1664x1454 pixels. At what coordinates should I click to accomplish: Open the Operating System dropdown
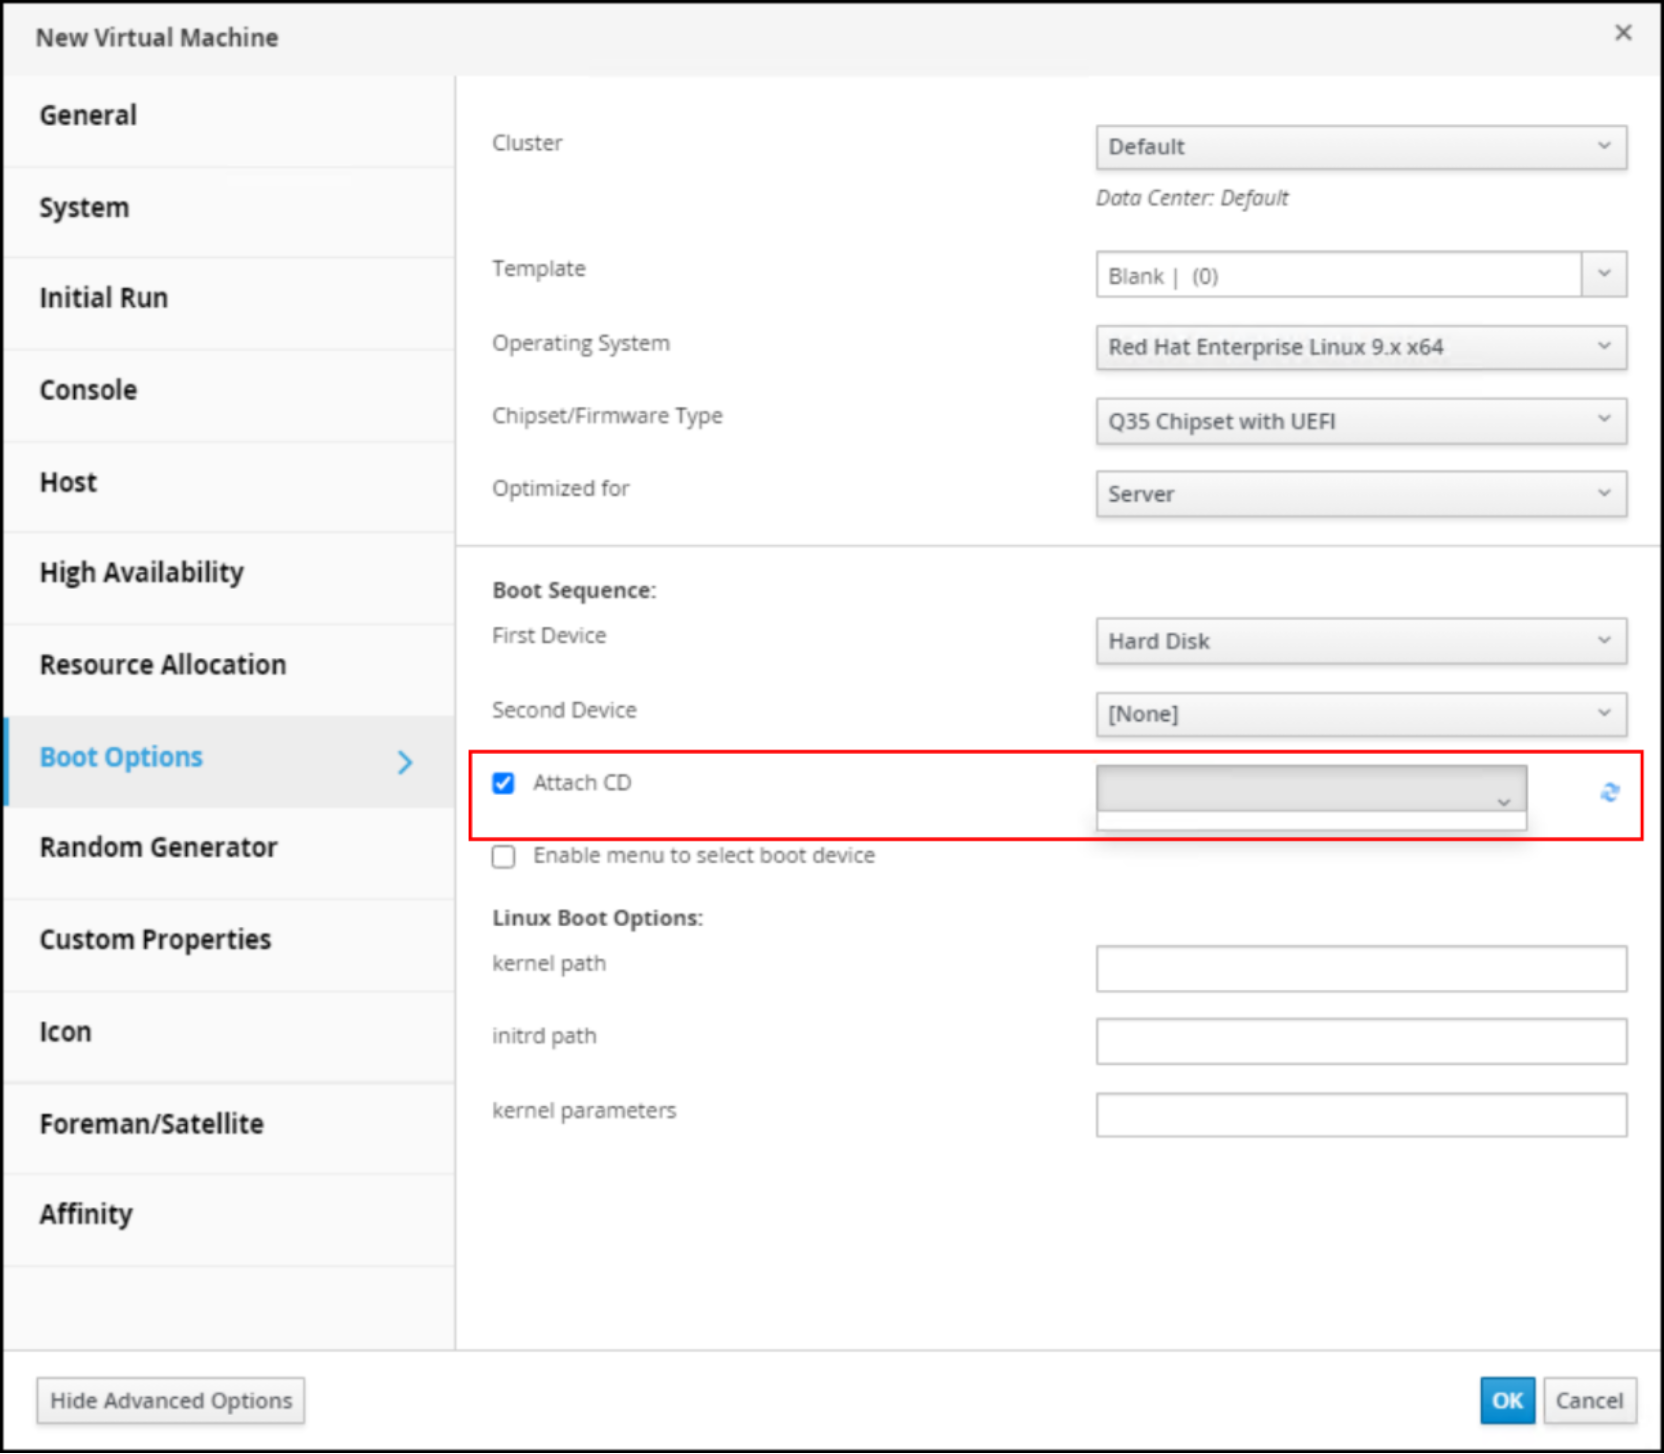click(x=1361, y=347)
